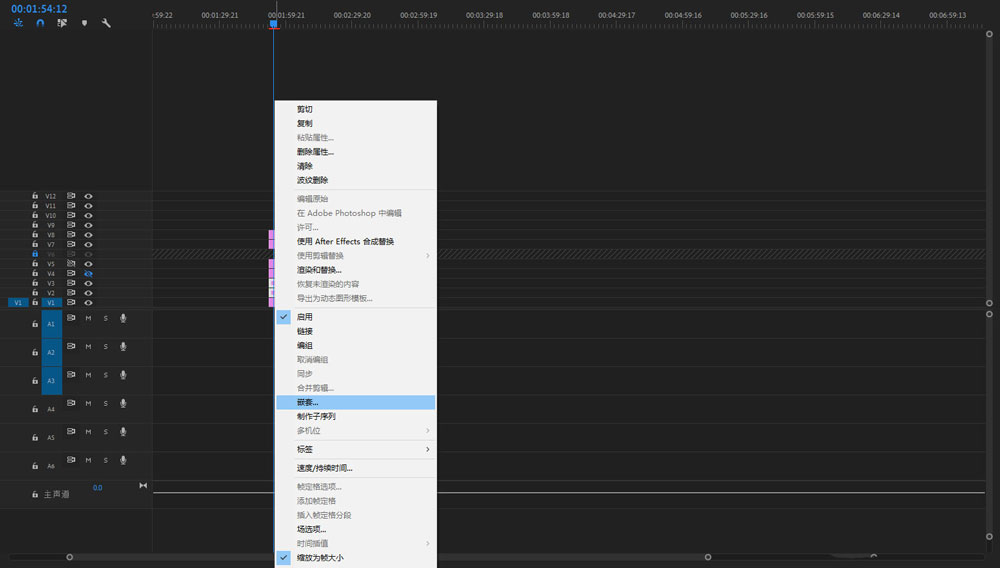Toggle the Snap magnet icon in timeline
The image size is (1000, 568).
tap(40, 23)
